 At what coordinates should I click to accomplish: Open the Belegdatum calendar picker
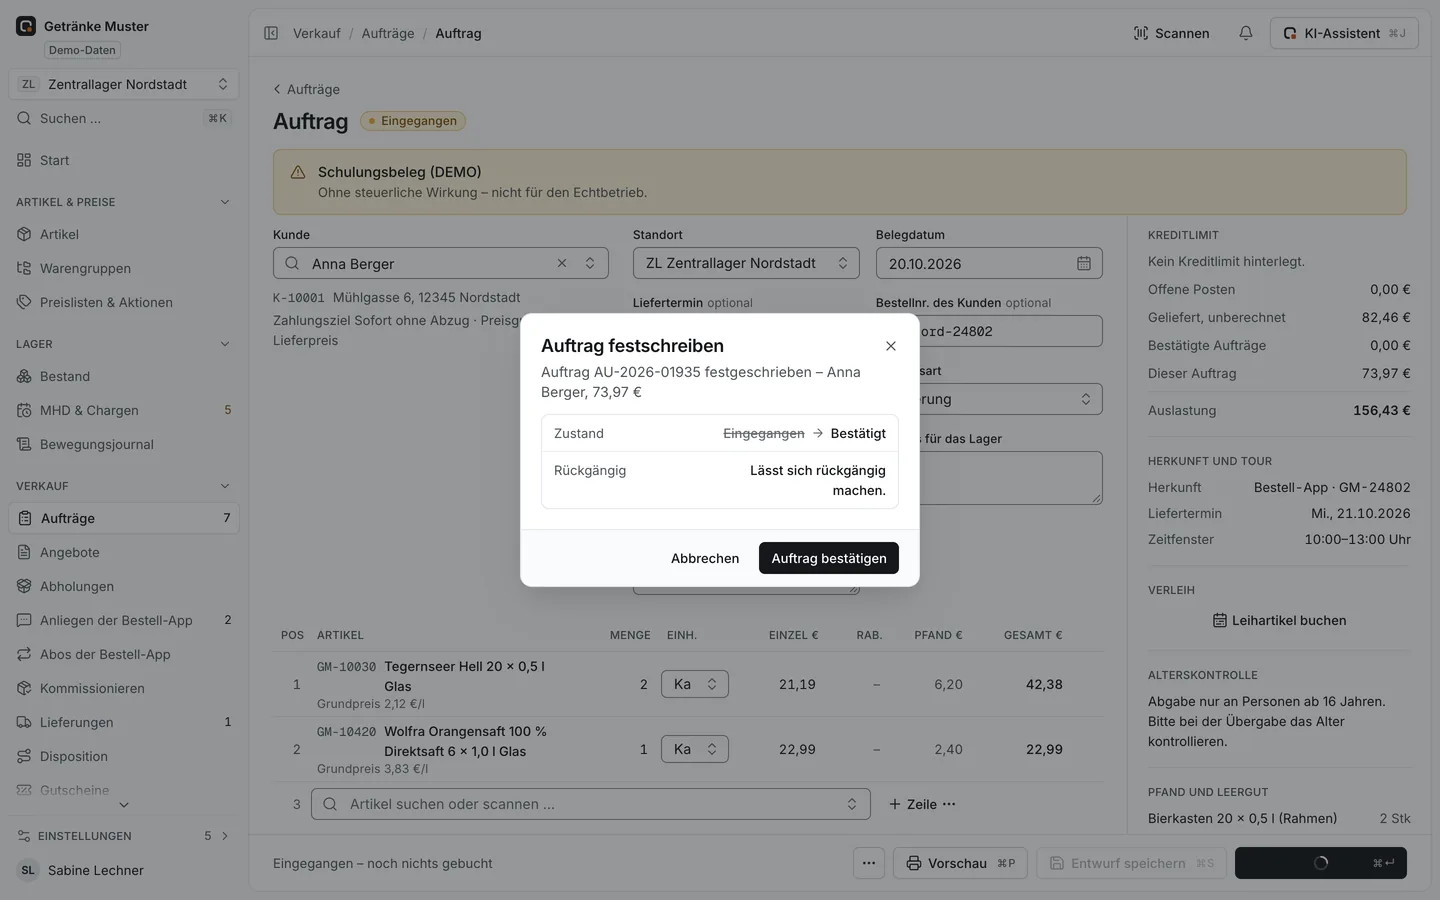tap(1084, 263)
